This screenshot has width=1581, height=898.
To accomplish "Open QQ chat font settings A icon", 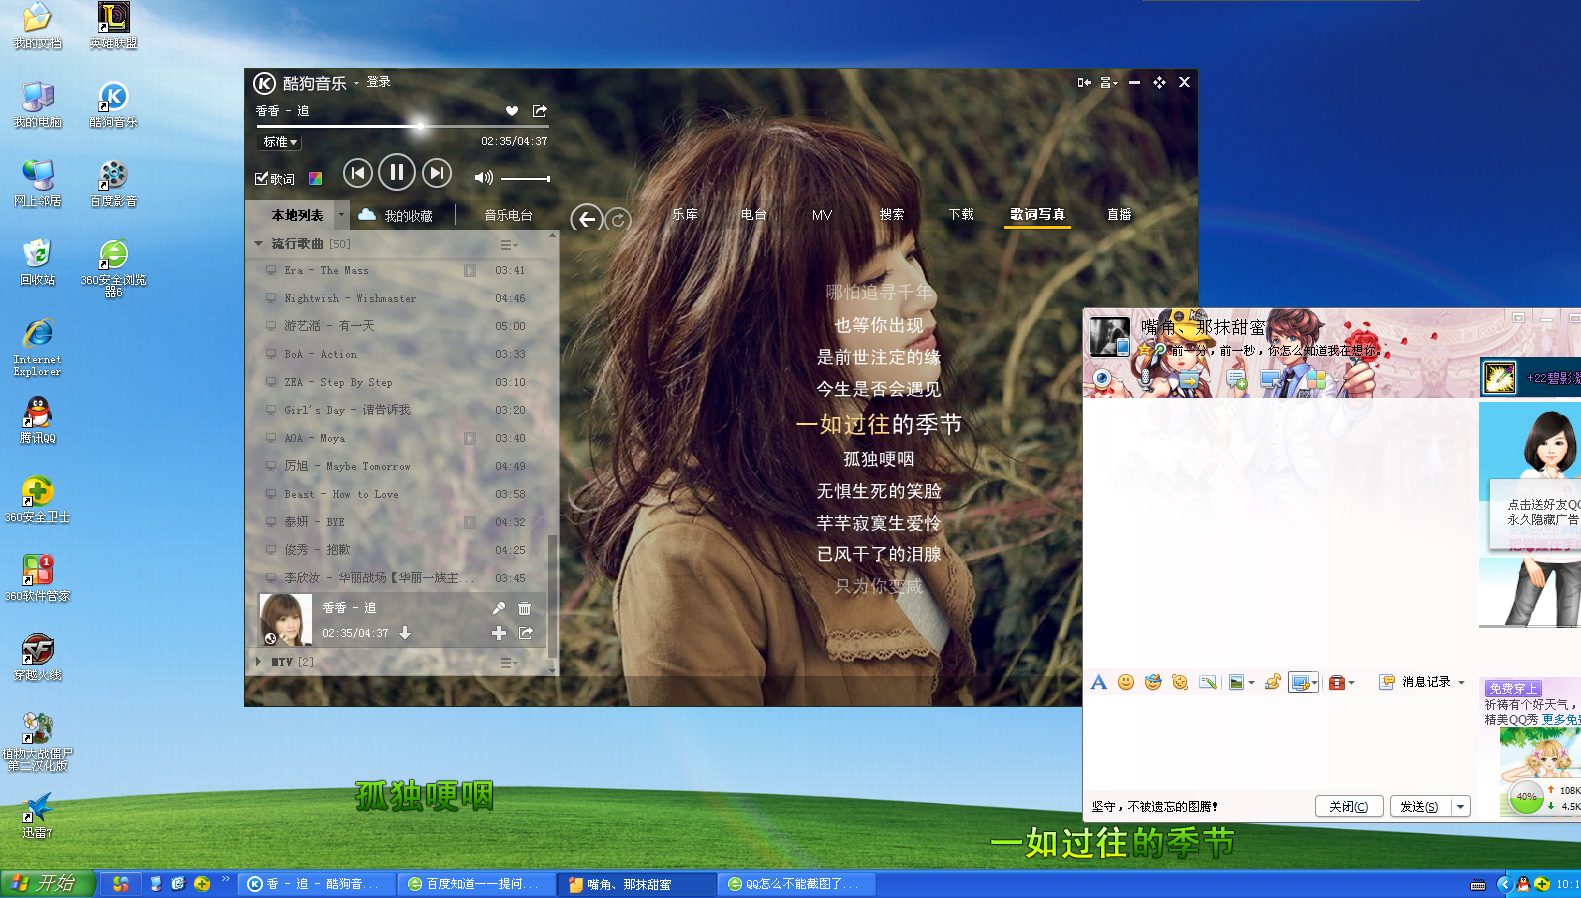I will [1099, 682].
